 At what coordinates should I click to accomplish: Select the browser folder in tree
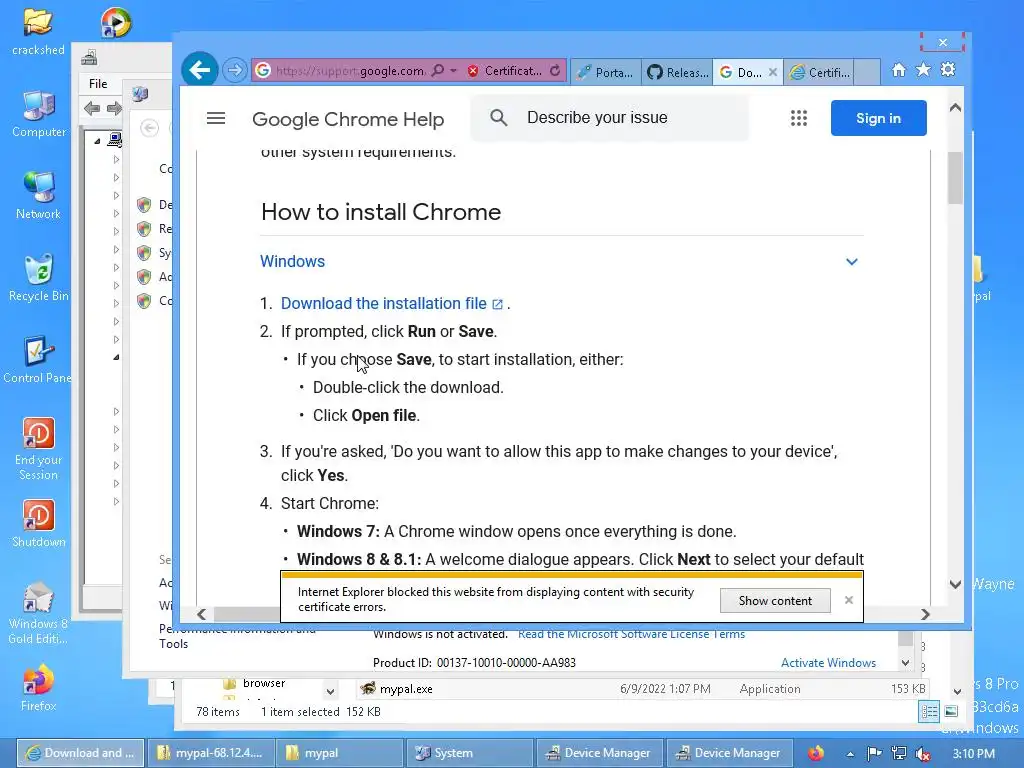point(264,683)
